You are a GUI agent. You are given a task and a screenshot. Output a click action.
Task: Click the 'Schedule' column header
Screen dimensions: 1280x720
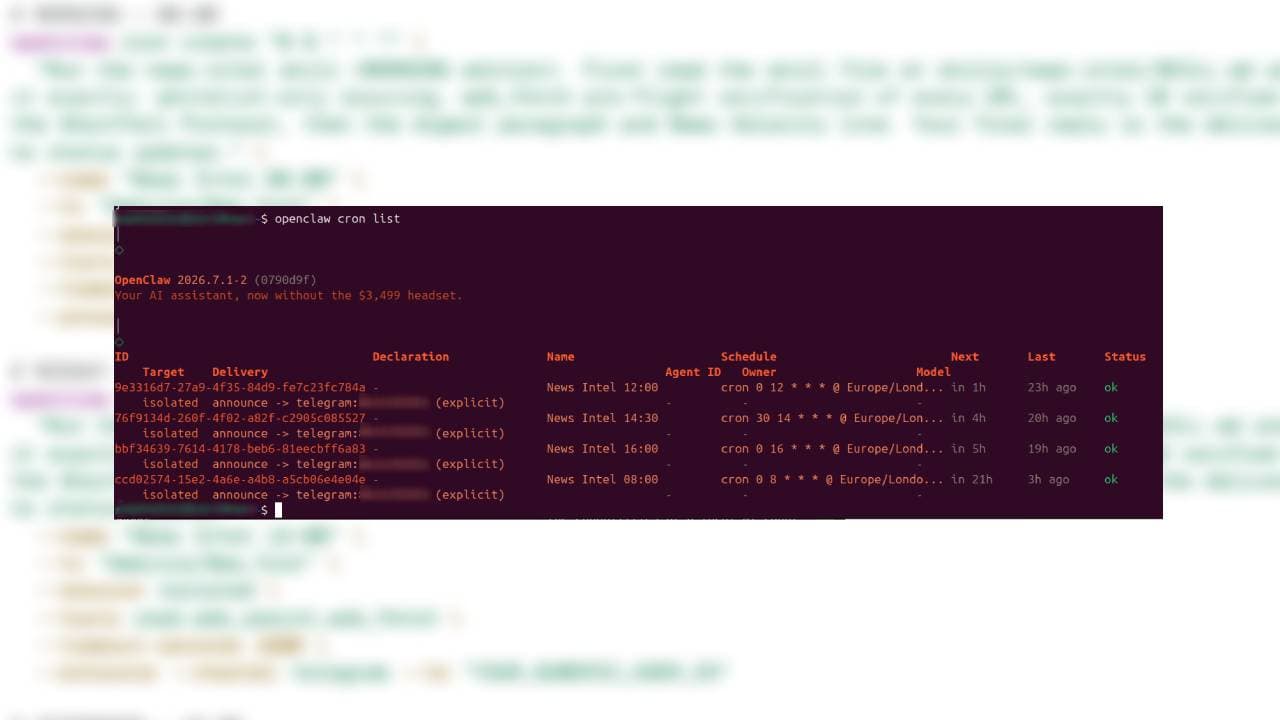pyautogui.click(x=749, y=356)
